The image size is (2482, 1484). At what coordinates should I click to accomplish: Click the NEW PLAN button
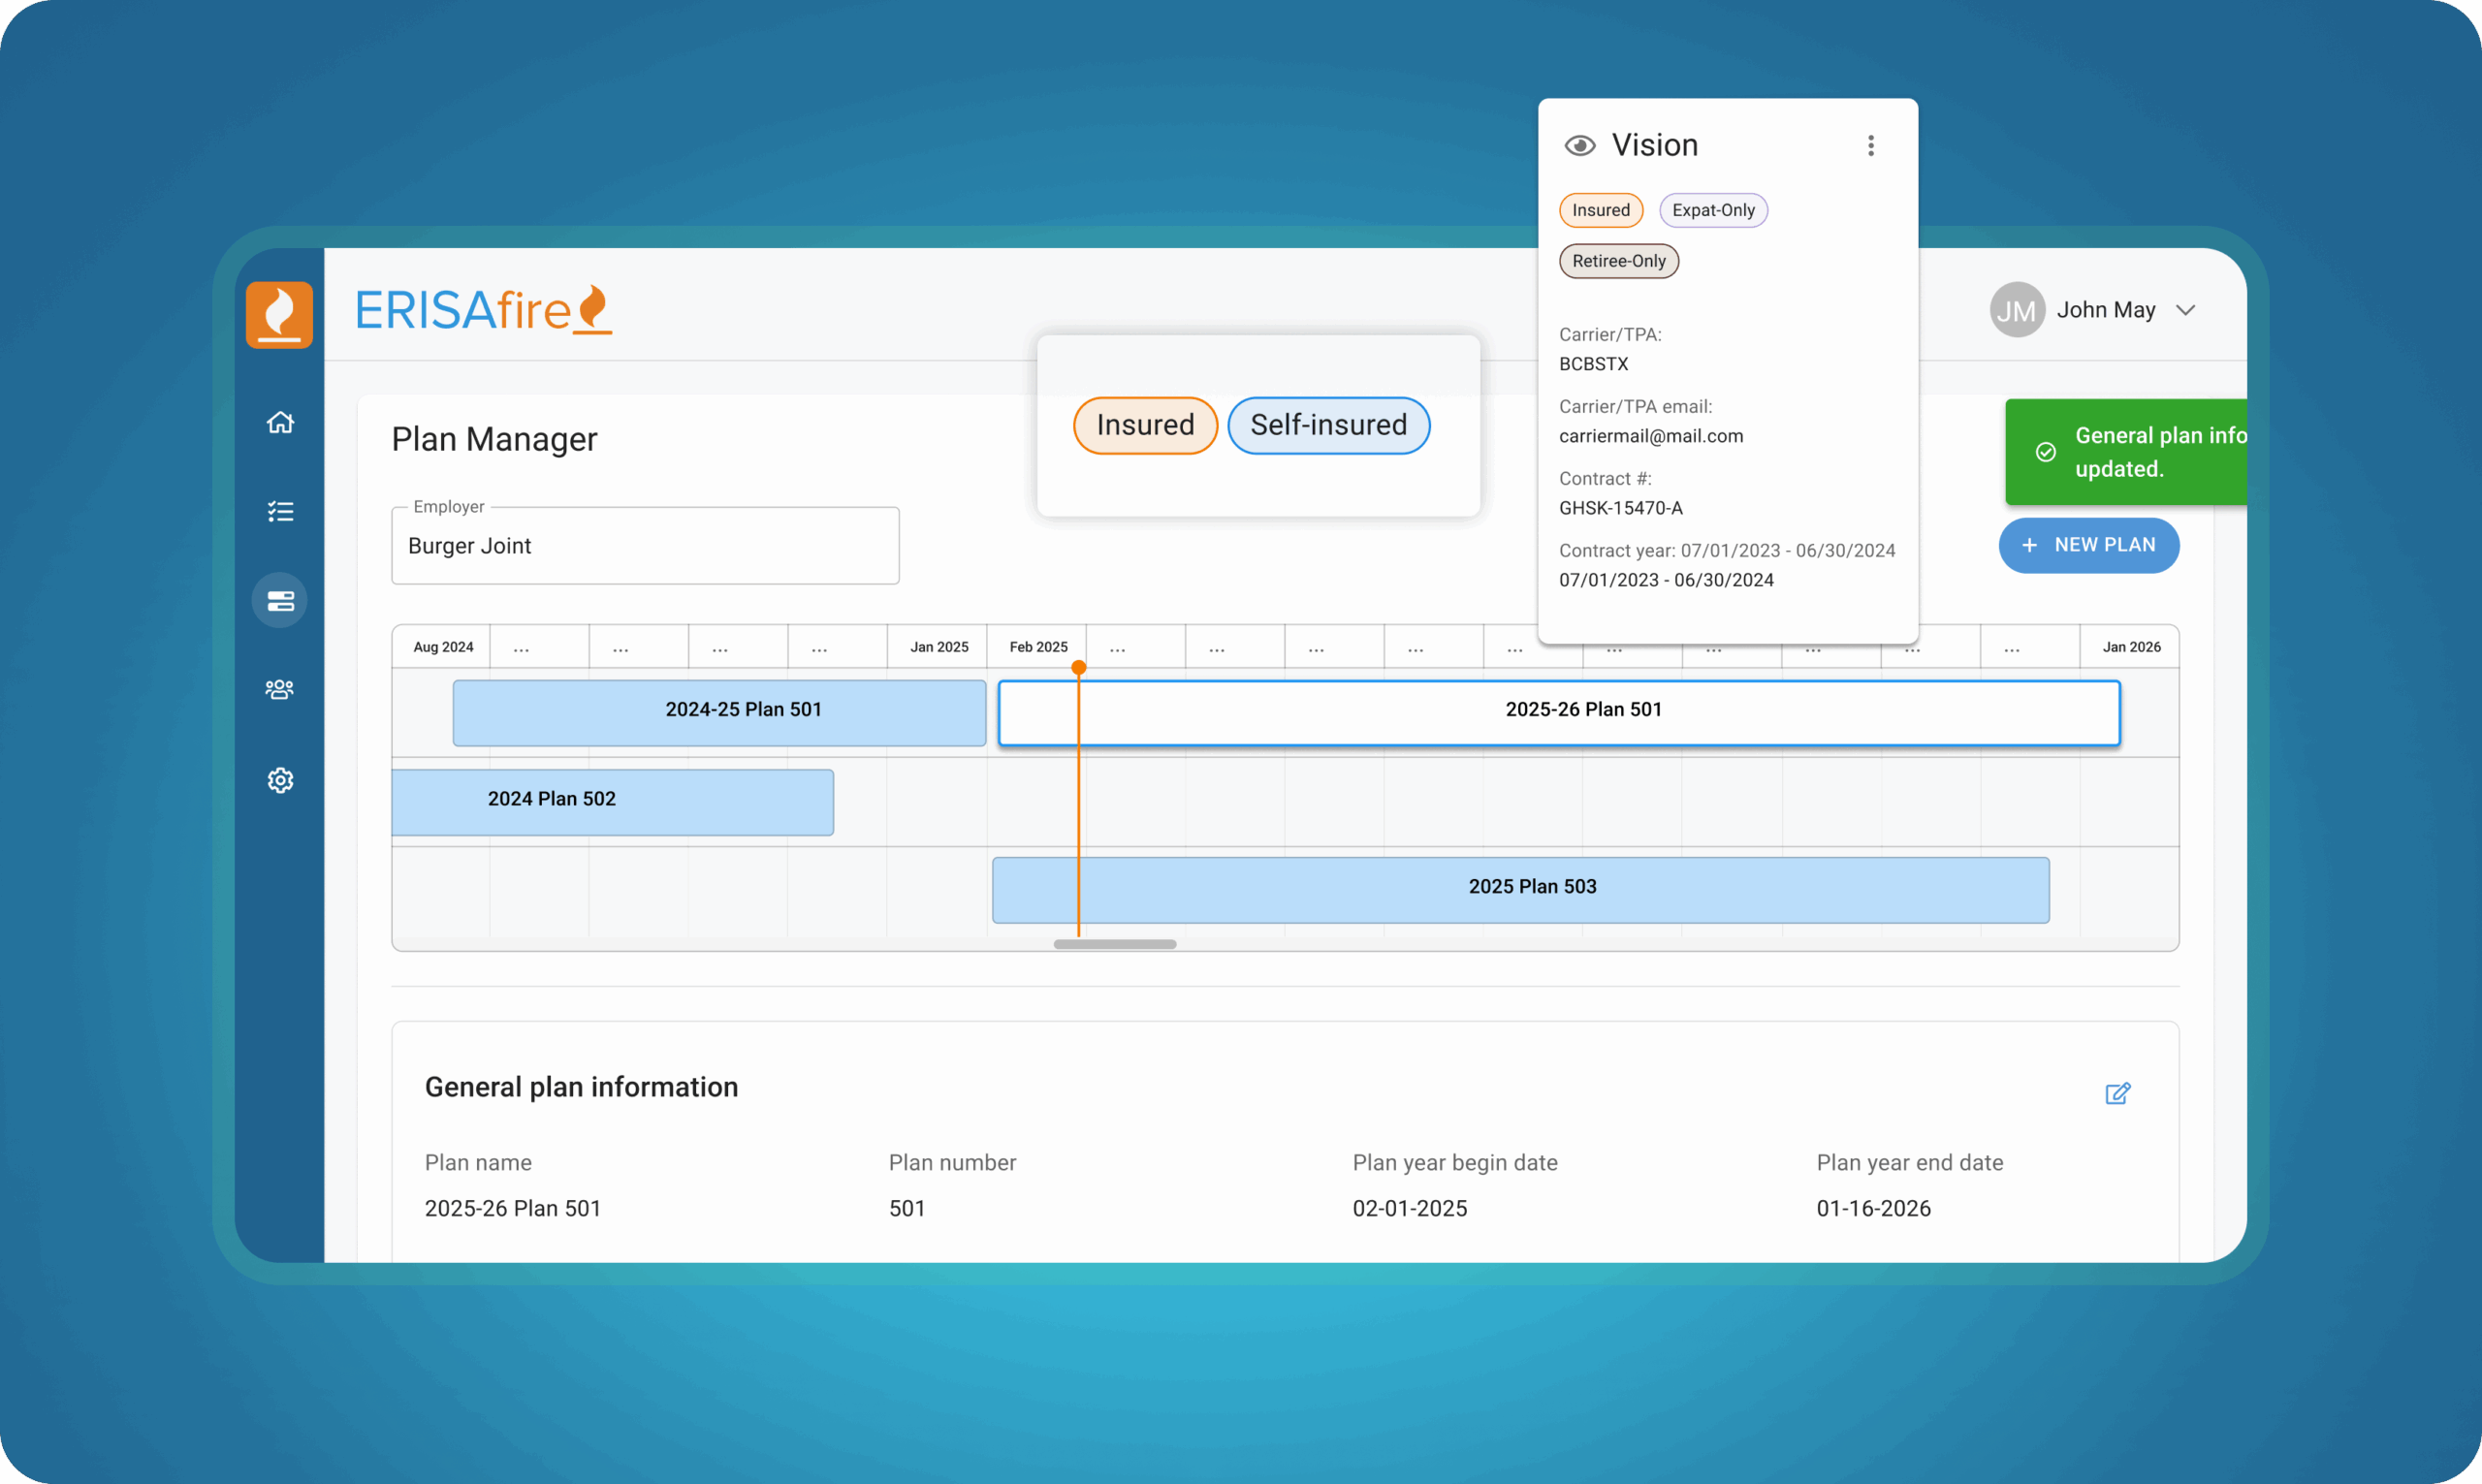2089,545
